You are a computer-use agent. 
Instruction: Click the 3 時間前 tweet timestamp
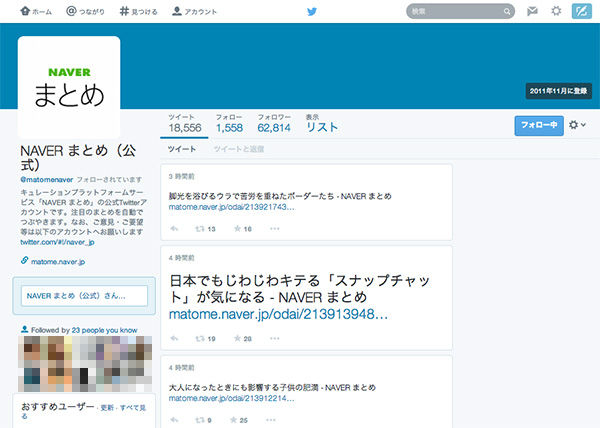tap(181, 176)
